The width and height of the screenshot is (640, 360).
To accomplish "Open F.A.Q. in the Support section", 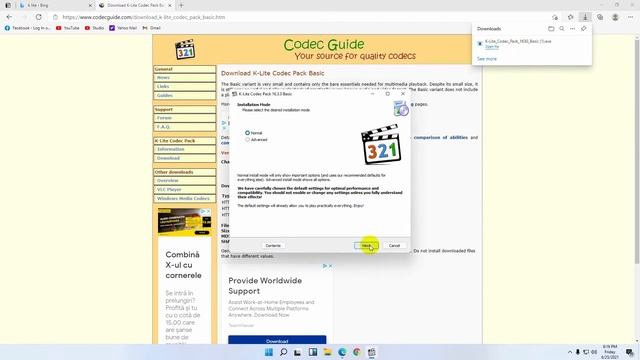I will (185, 127).
